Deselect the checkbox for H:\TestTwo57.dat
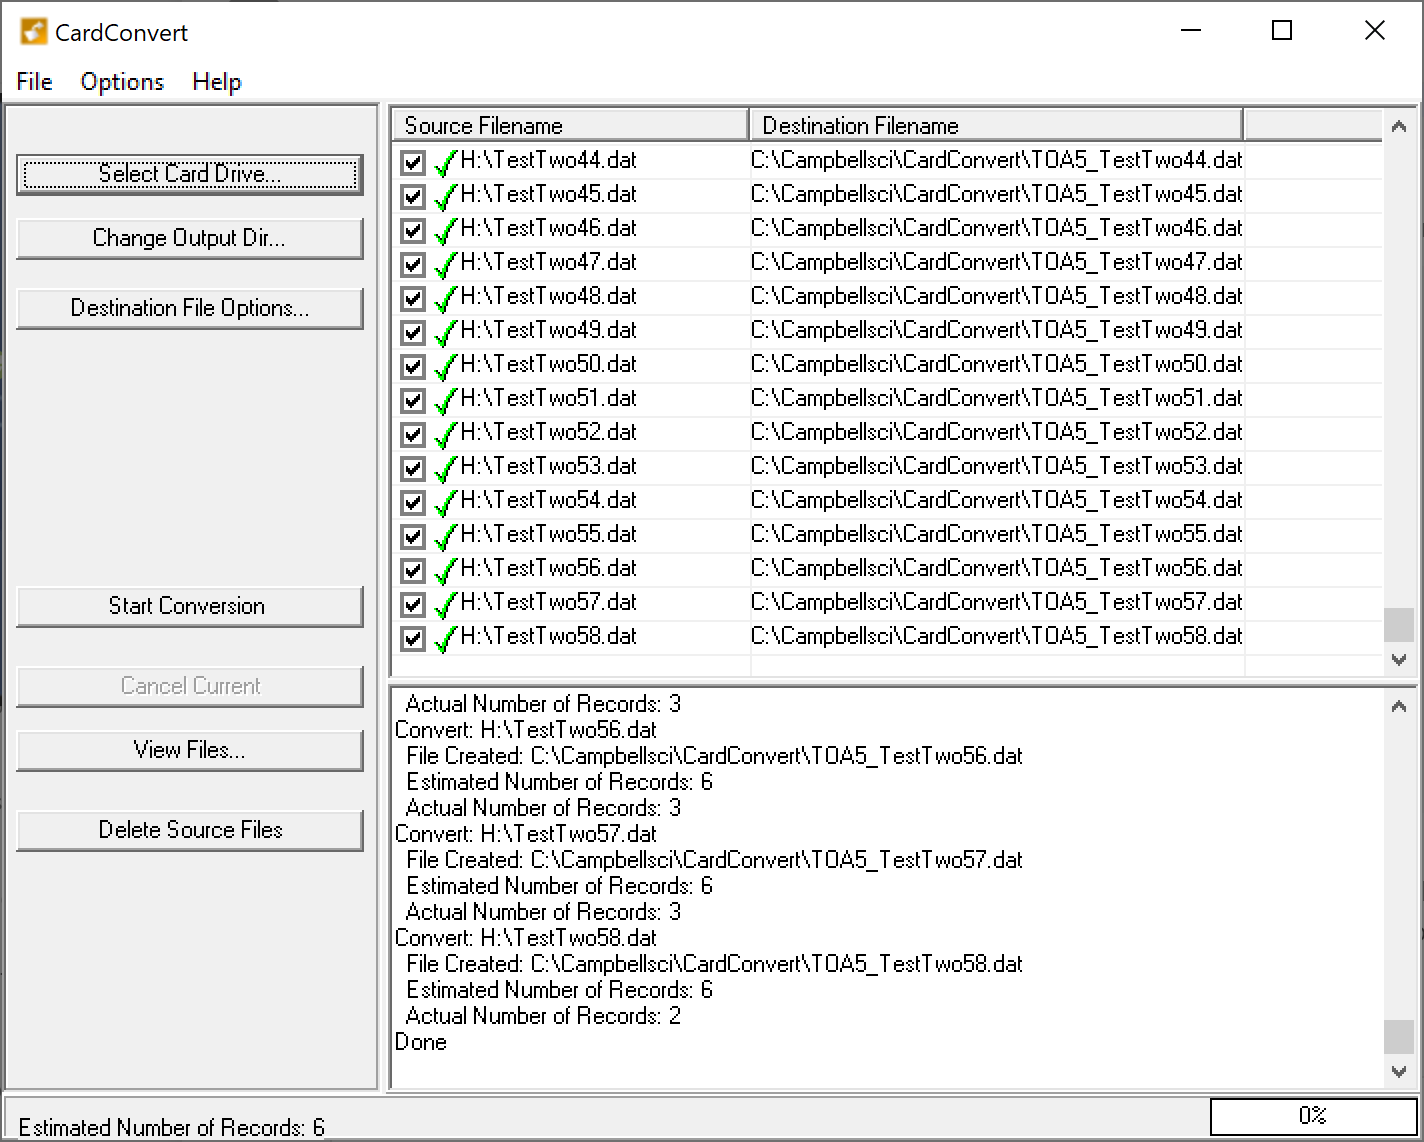Screen dimensions: 1424x1142 (x=413, y=604)
